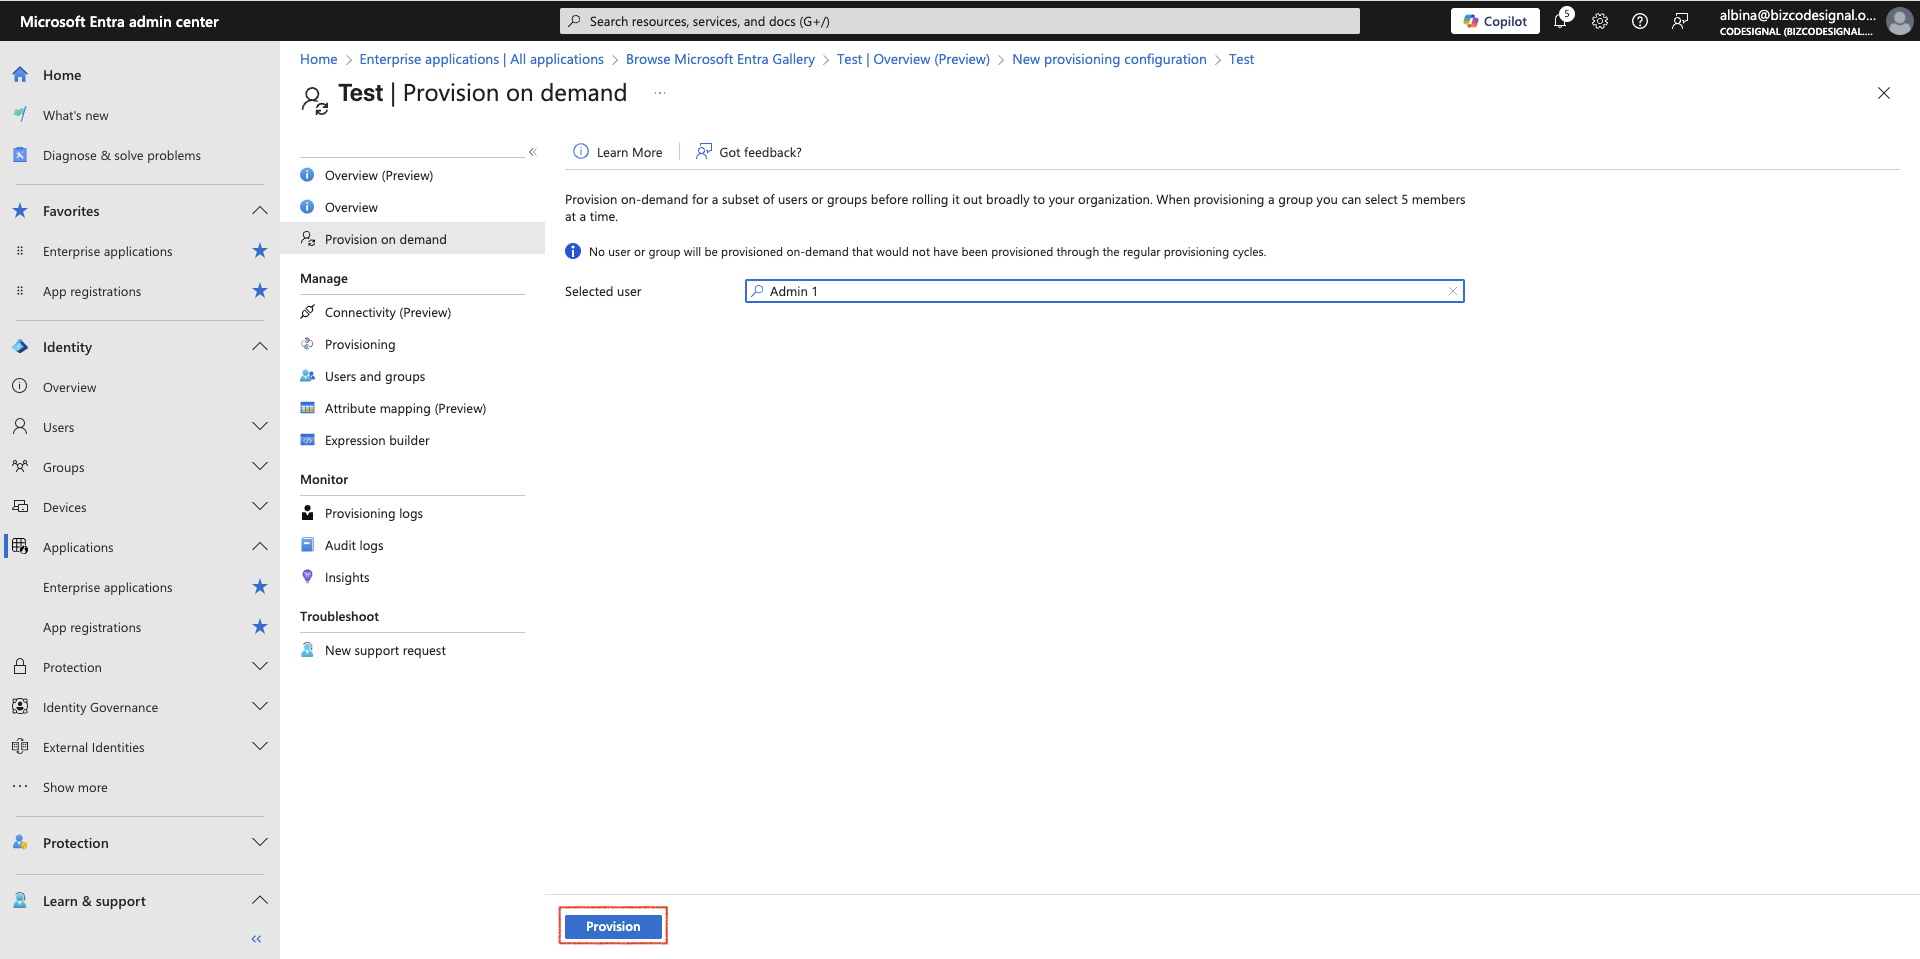Expand the Devices section chevron
This screenshot has height=959, width=1920.
click(260, 507)
